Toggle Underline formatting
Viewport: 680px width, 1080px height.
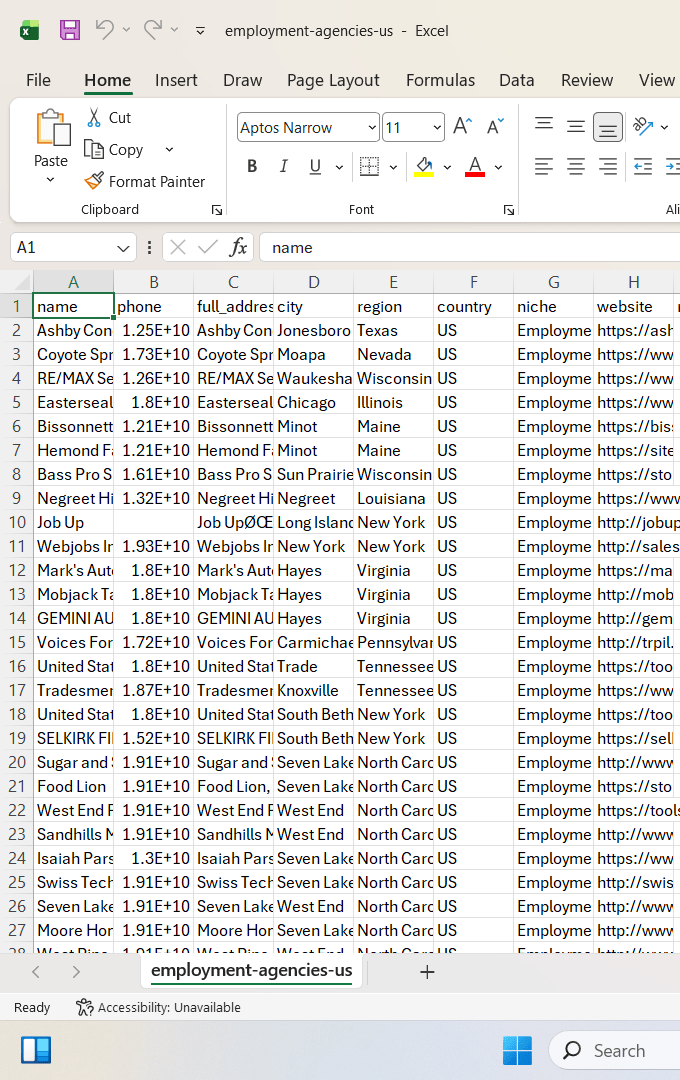[315, 166]
